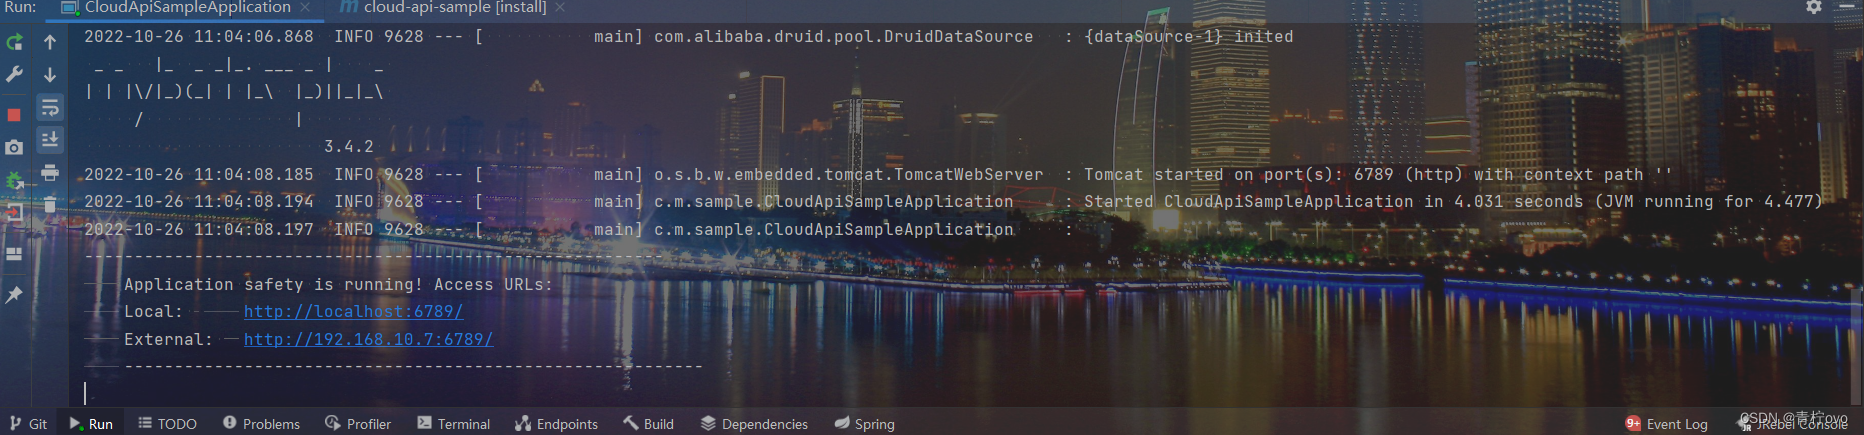Close the cloud-api-sample [install] tab
The width and height of the screenshot is (1864, 435).
click(x=560, y=8)
